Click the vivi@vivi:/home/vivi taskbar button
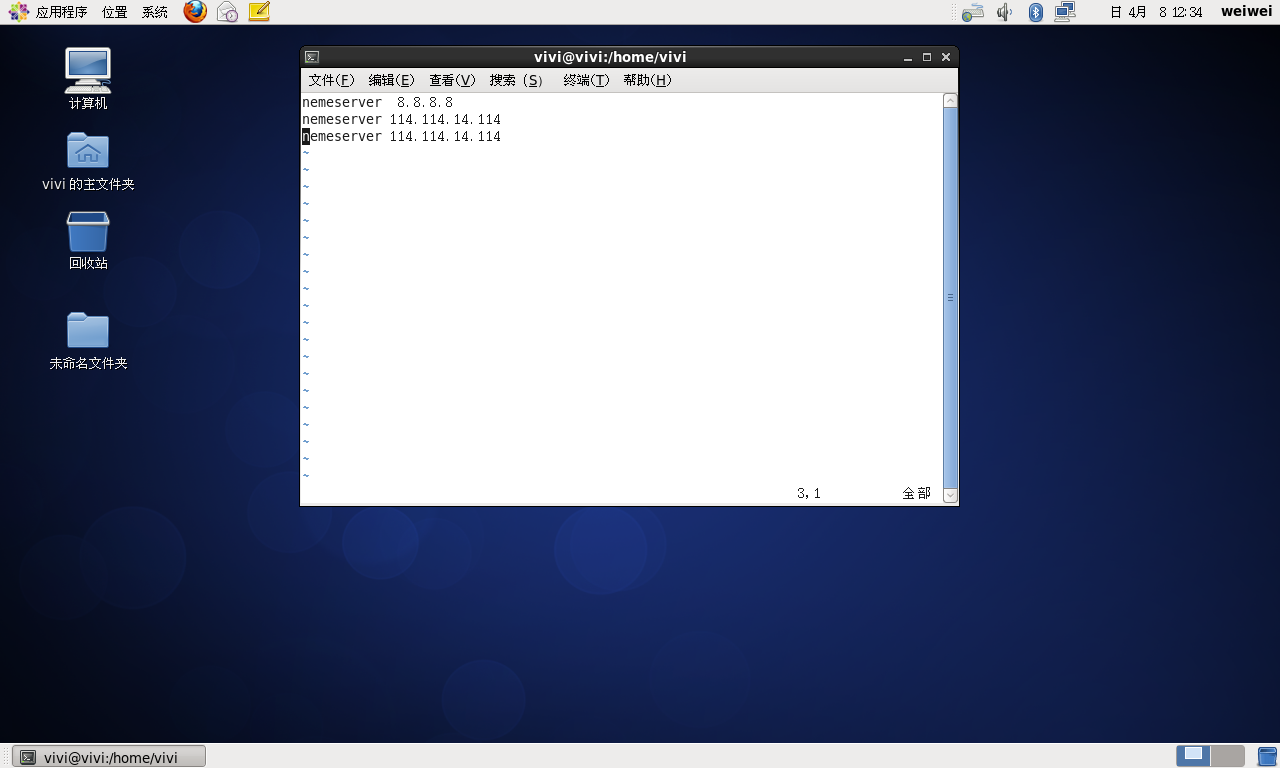This screenshot has height=768, width=1280. [109, 757]
